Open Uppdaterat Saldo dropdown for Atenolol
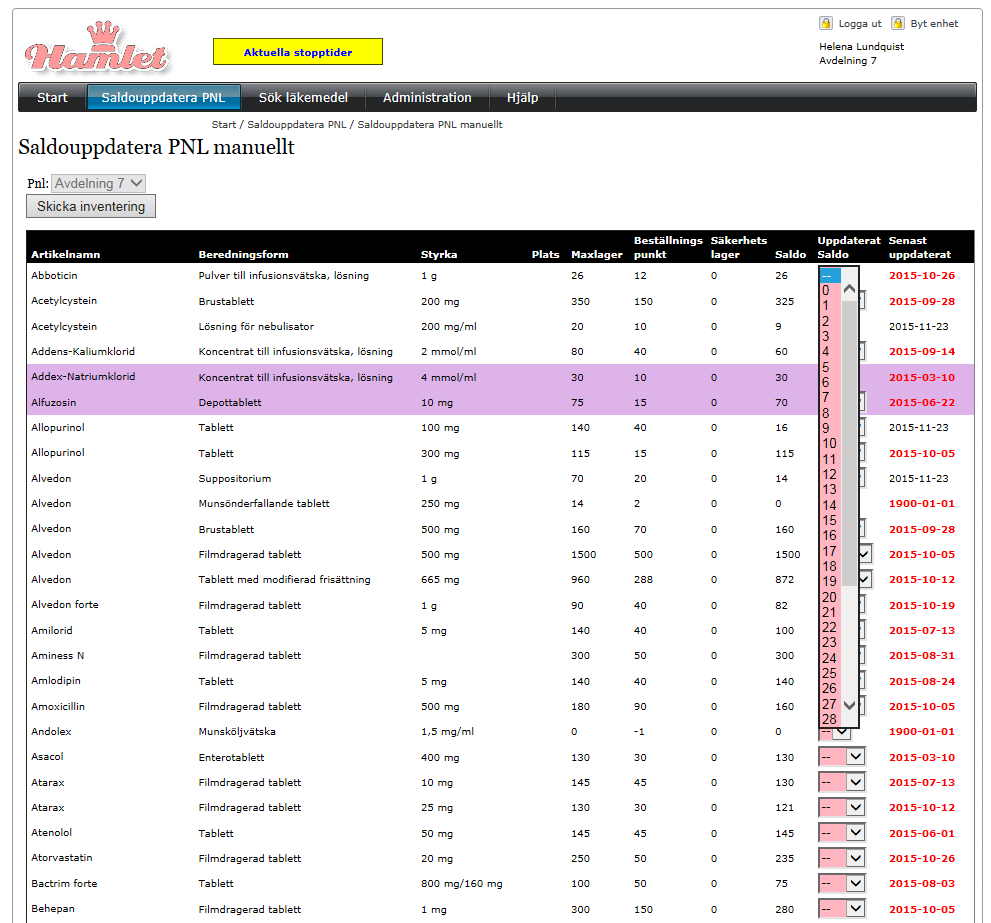The width and height of the screenshot is (991, 923). [842, 833]
